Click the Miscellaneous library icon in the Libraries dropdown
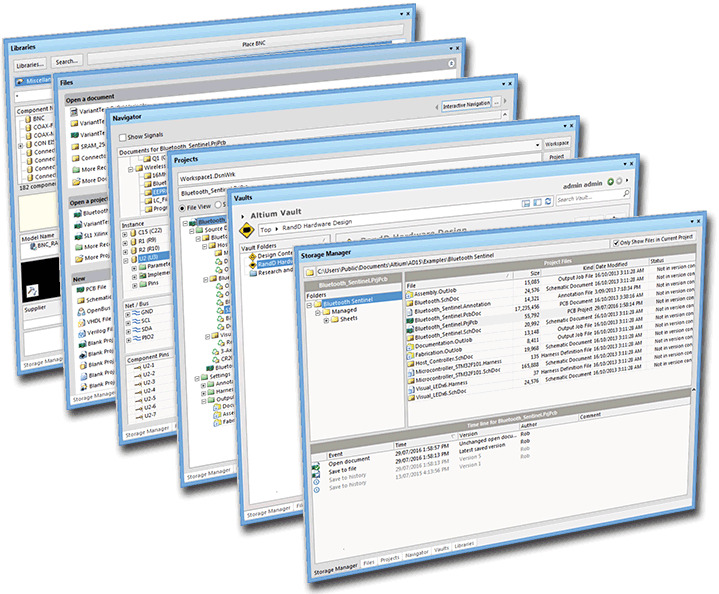The height and width of the screenshot is (594, 719). coord(20,82)
